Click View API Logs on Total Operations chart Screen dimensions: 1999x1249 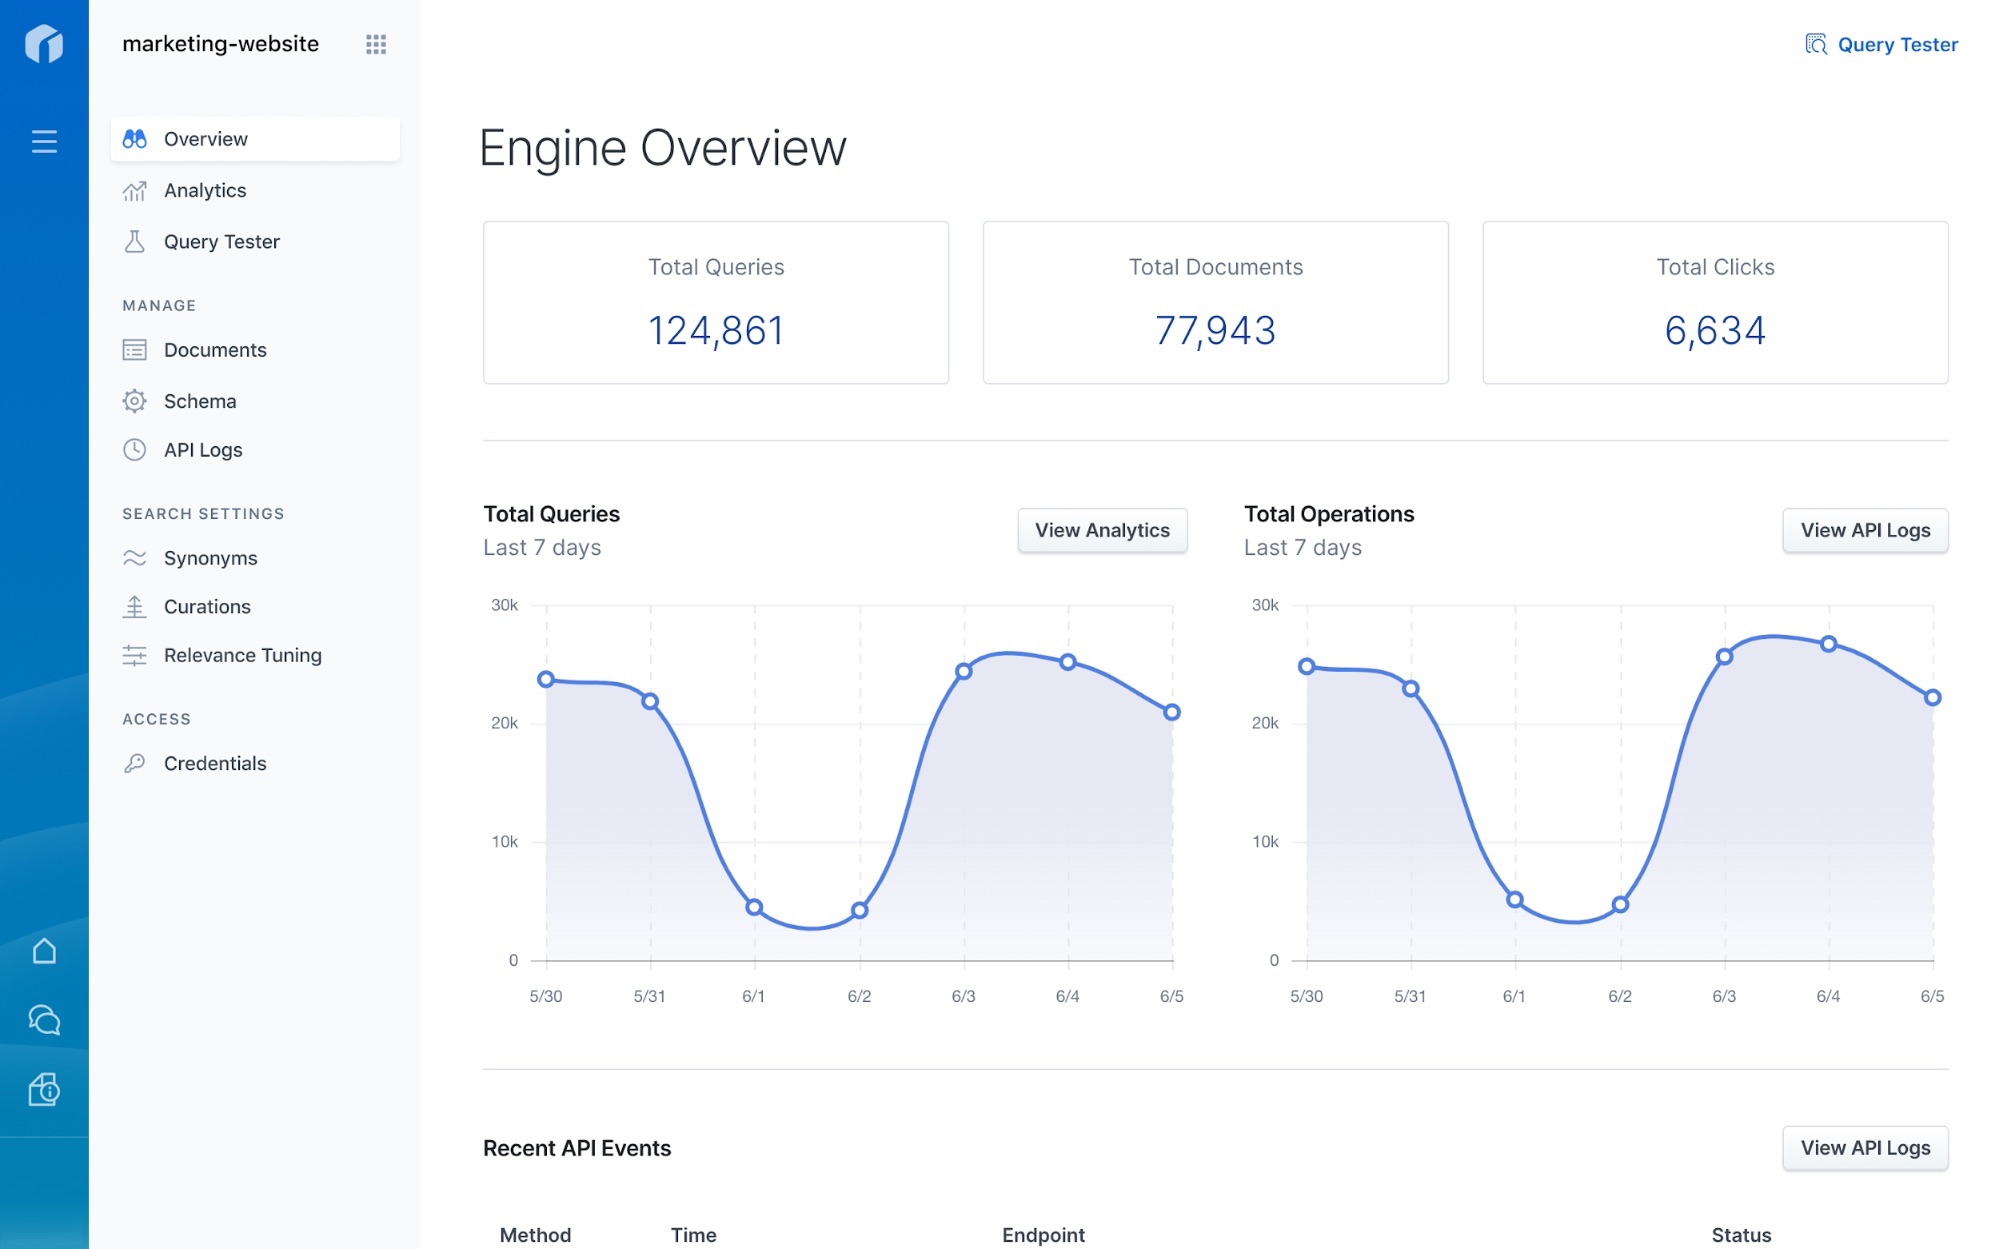pos(1865,530)
